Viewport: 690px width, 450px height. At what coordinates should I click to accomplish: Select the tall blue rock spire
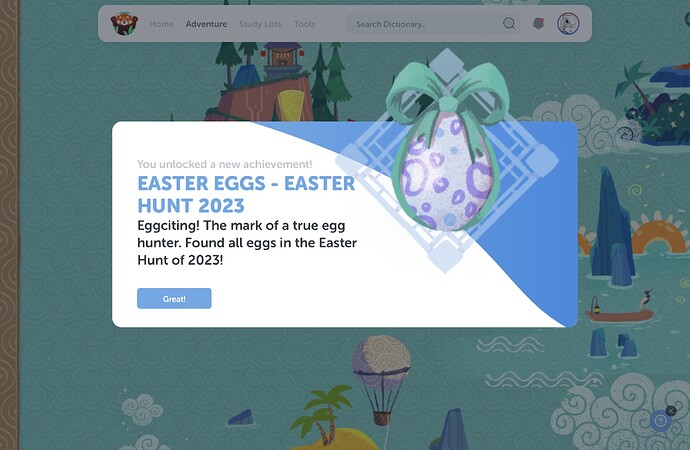[613, 225]
